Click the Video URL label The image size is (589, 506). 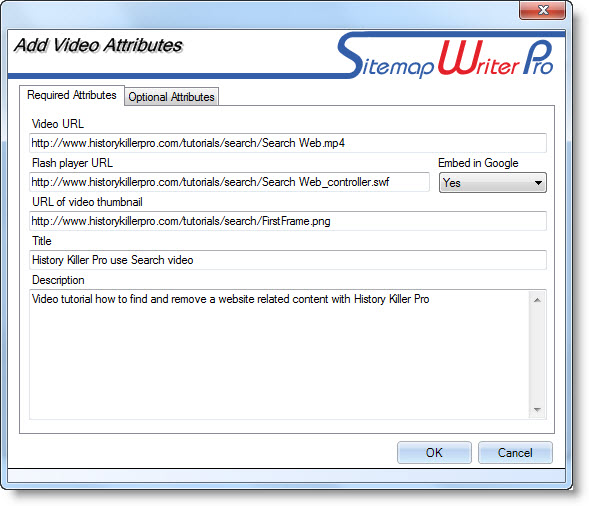click(x=58, y=124)
